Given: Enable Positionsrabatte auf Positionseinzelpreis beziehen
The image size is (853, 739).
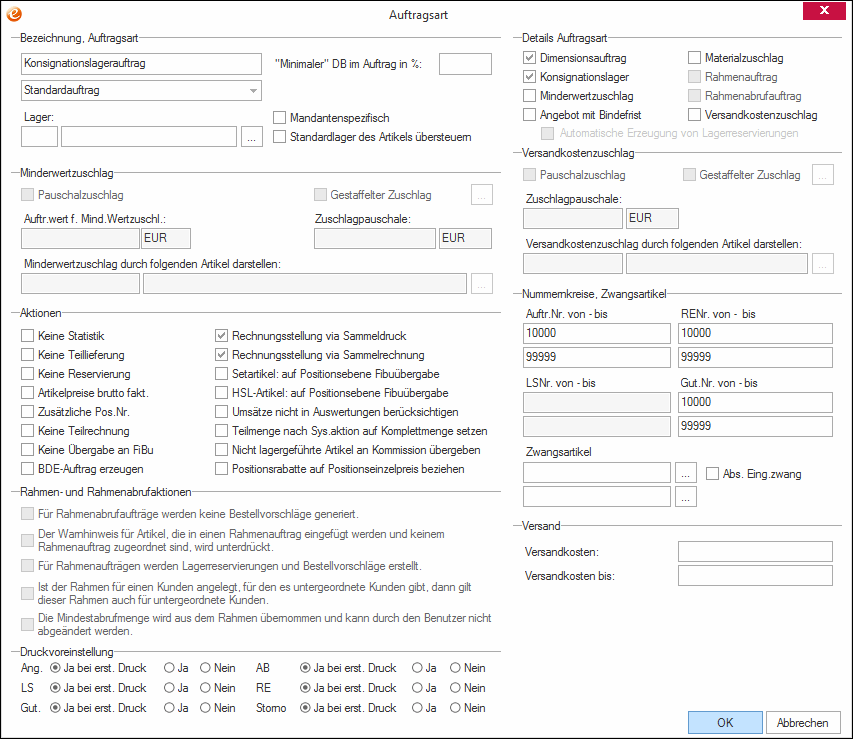Looking at the screenshot, I should 221,469.
